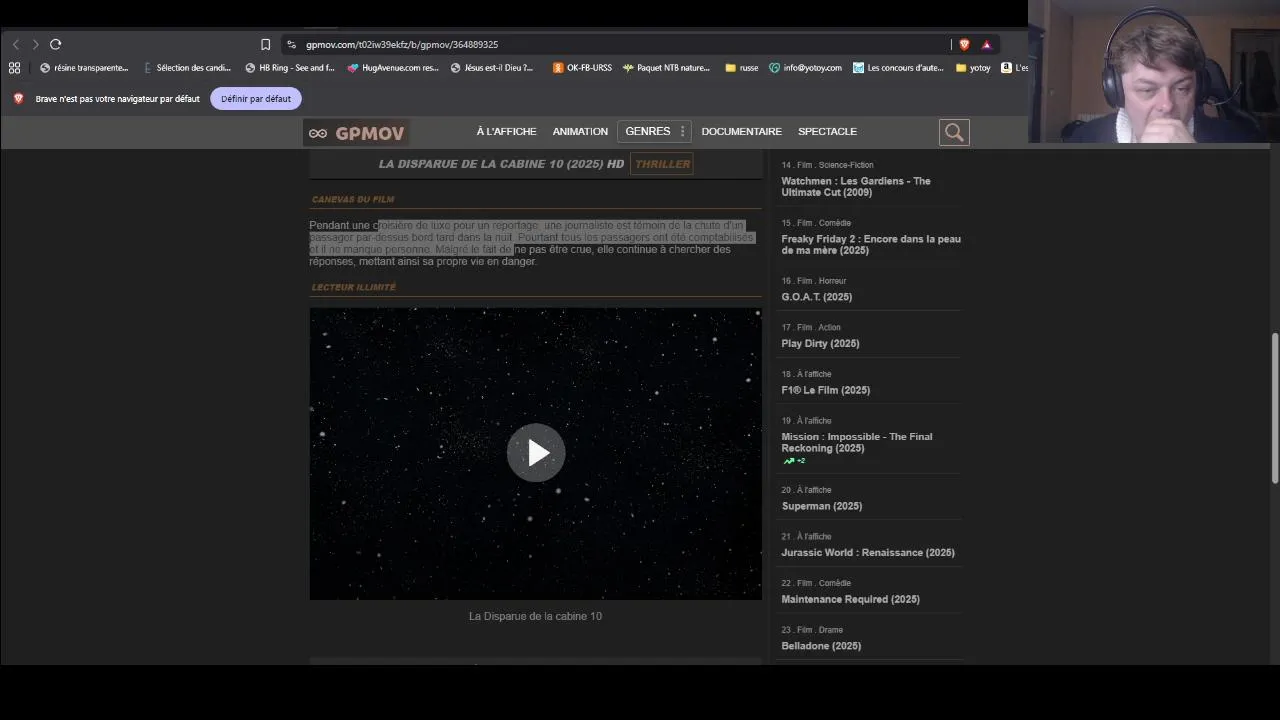Viewport: 1280px width, 720px height.
Task: Click the GPMOV infinity logo
Action: point(357,132)
